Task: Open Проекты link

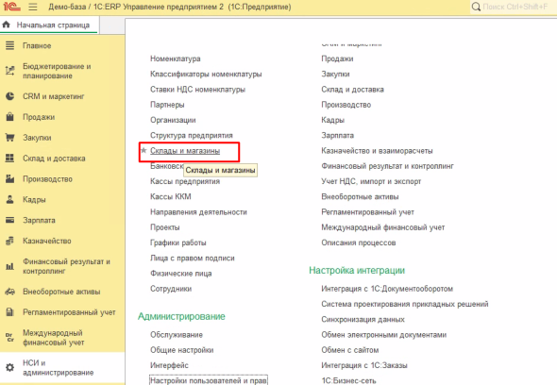Action: point(165,227)
